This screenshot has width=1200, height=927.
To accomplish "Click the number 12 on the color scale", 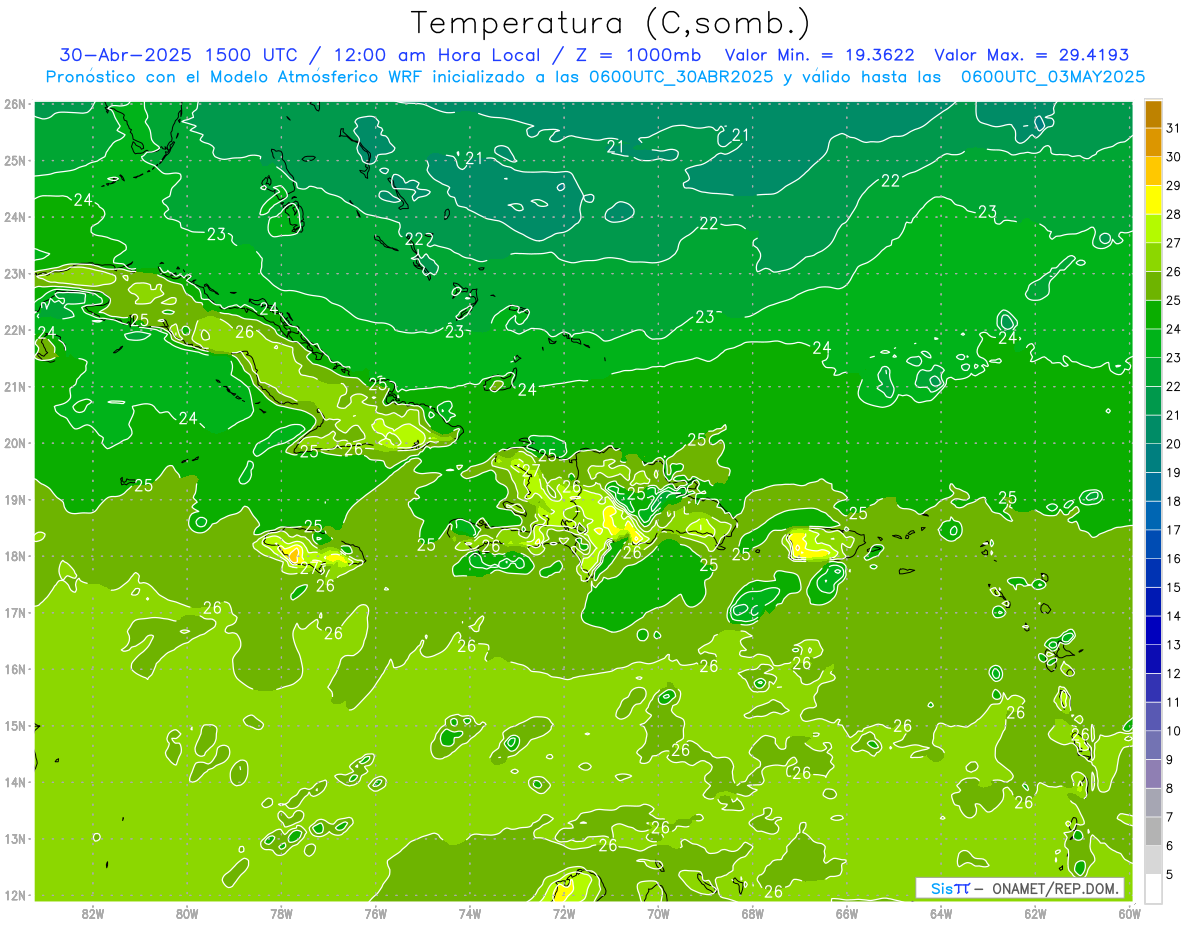I will tap(1173, 673).
